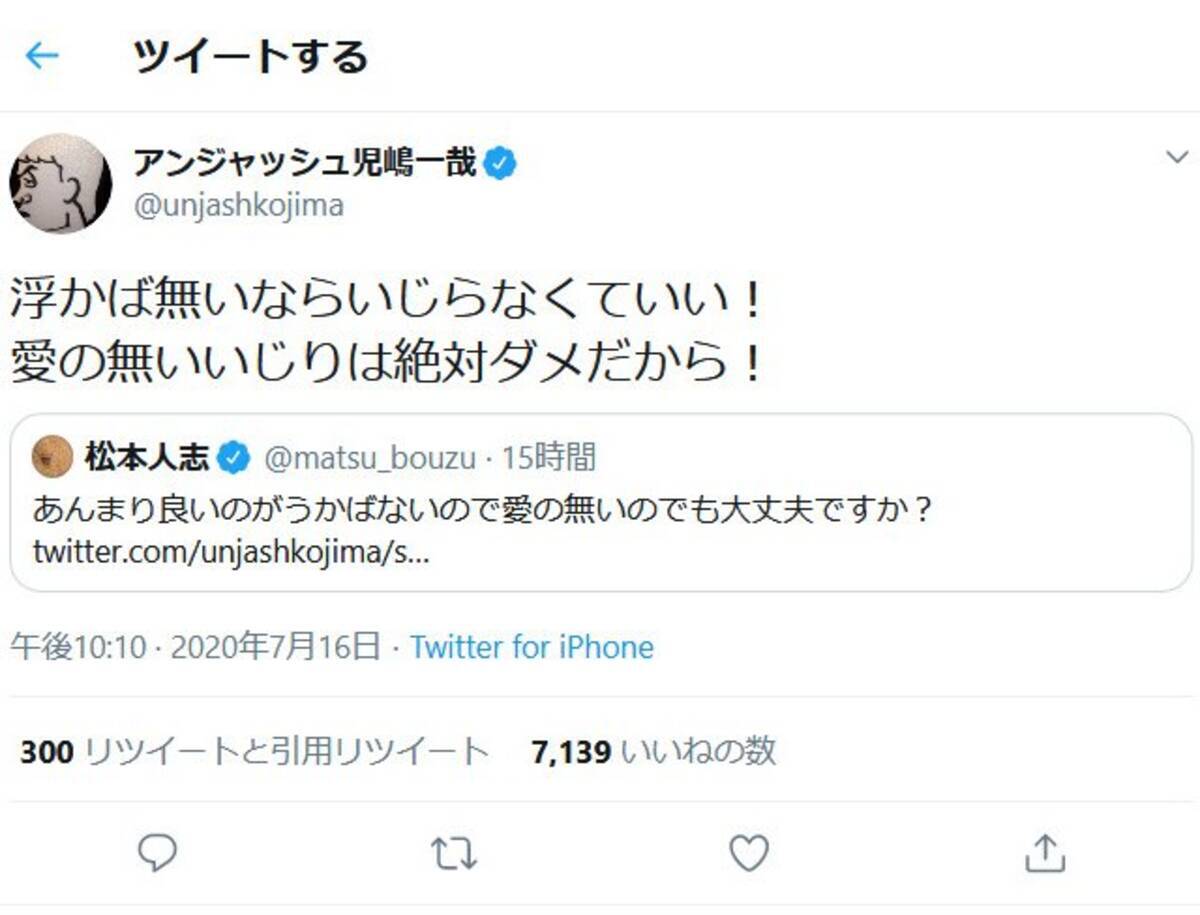Open the tweet options chevron menu
This screenshot has height=915, width=1200.
[1177, 157]
